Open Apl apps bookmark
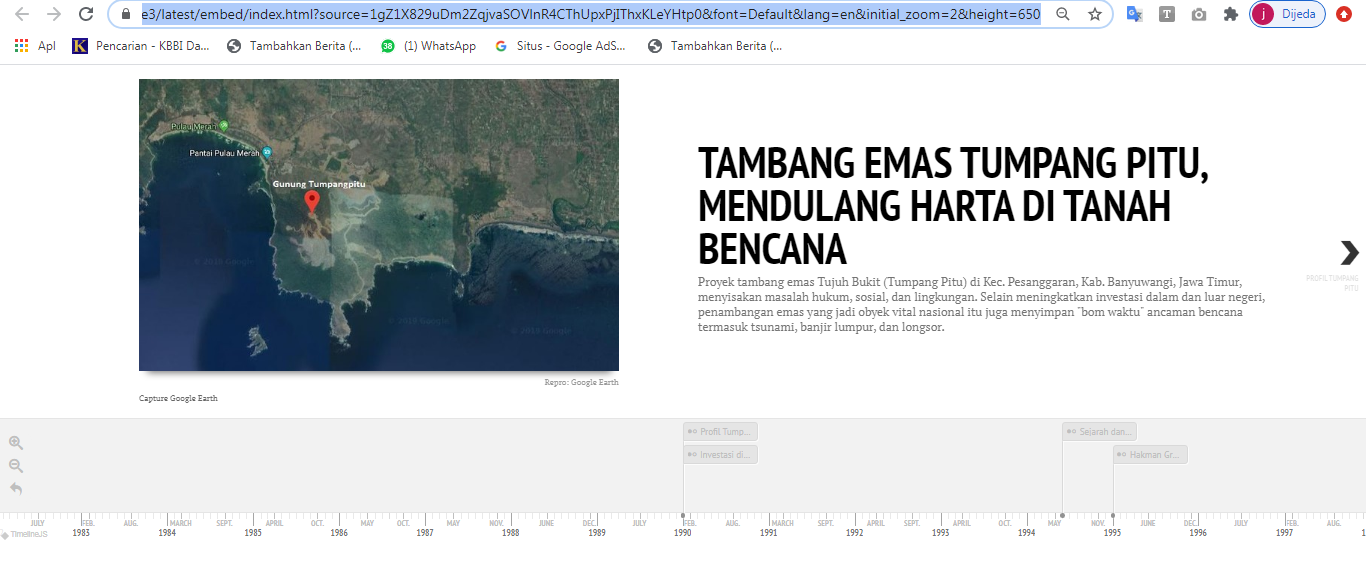 tap(35, 46)
